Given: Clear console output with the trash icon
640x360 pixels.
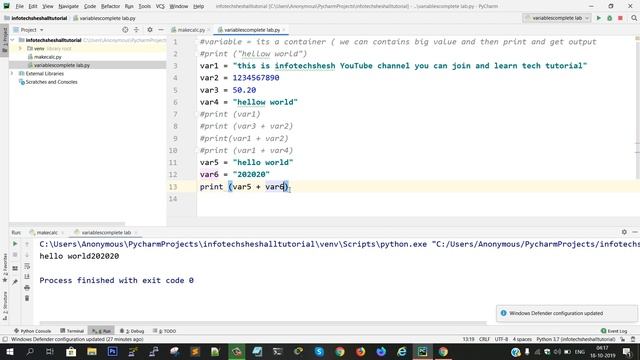Looking at the screenshot, I should (x=27, y=298).
